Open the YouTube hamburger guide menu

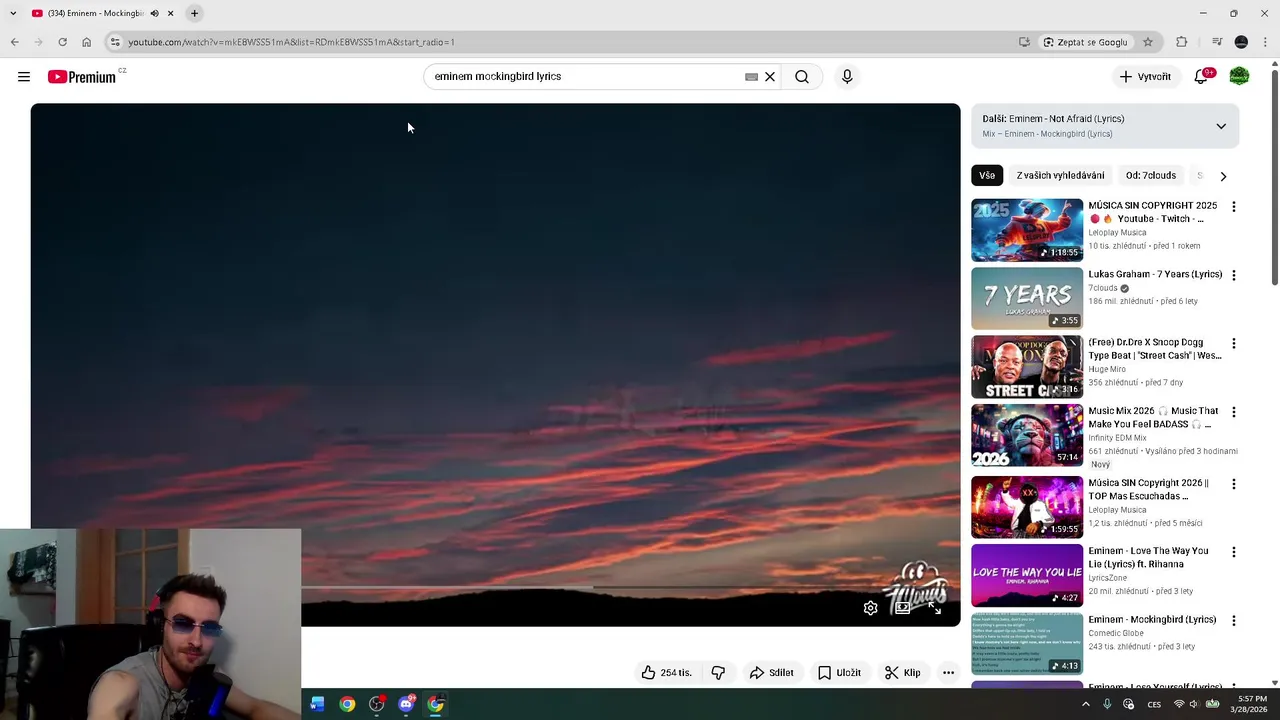point(24,77)
